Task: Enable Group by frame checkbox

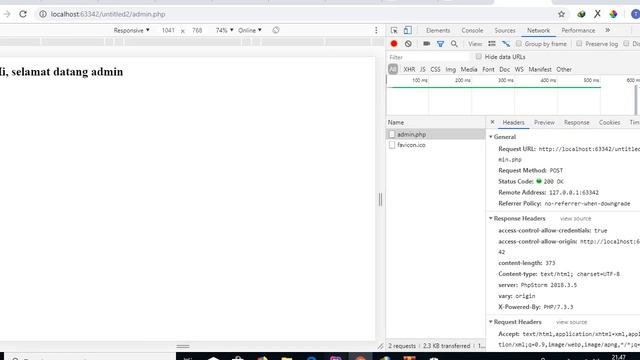Action: coord(519,43)
